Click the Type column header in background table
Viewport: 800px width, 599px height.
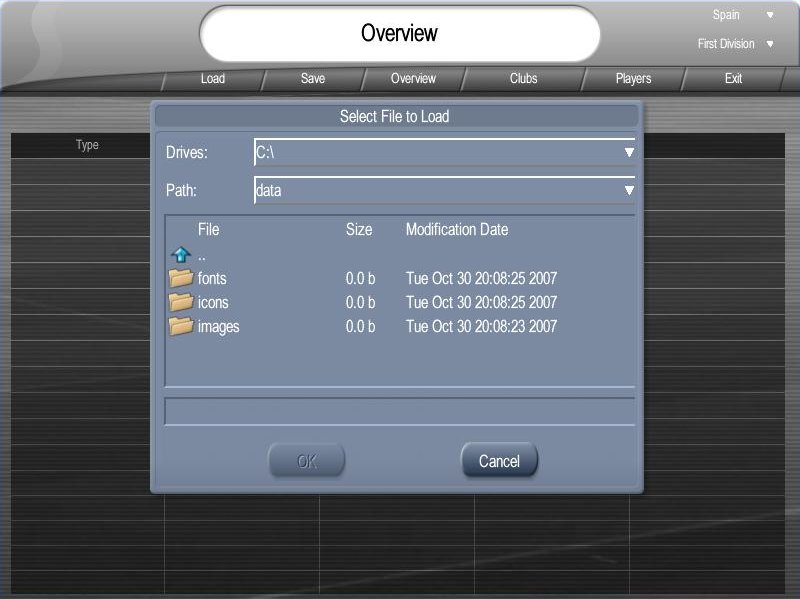(x=87, y=145)
